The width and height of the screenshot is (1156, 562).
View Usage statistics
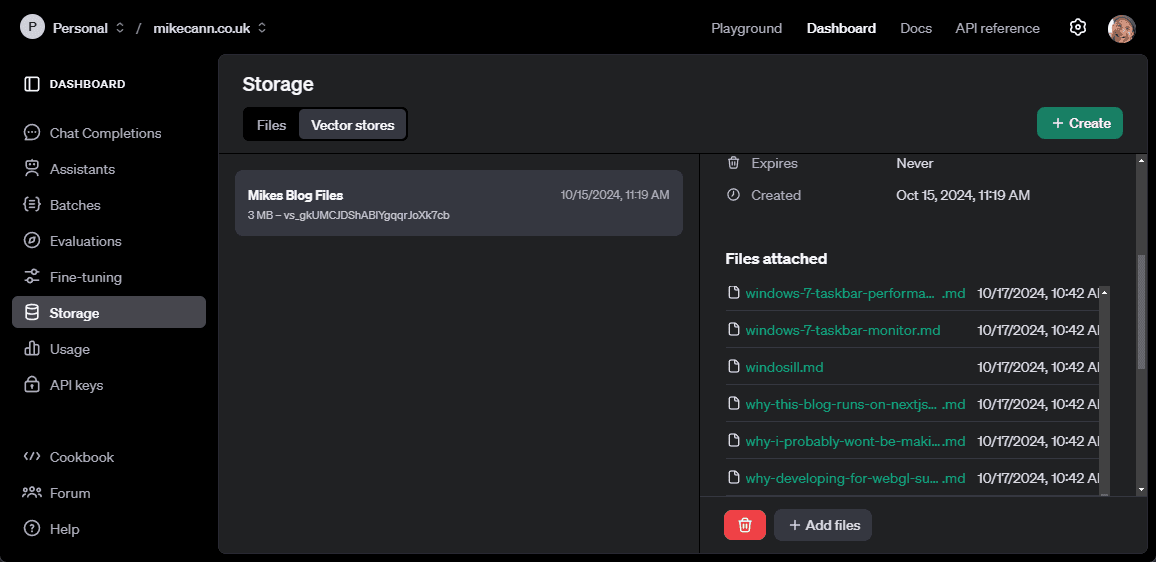pos(69,349)
